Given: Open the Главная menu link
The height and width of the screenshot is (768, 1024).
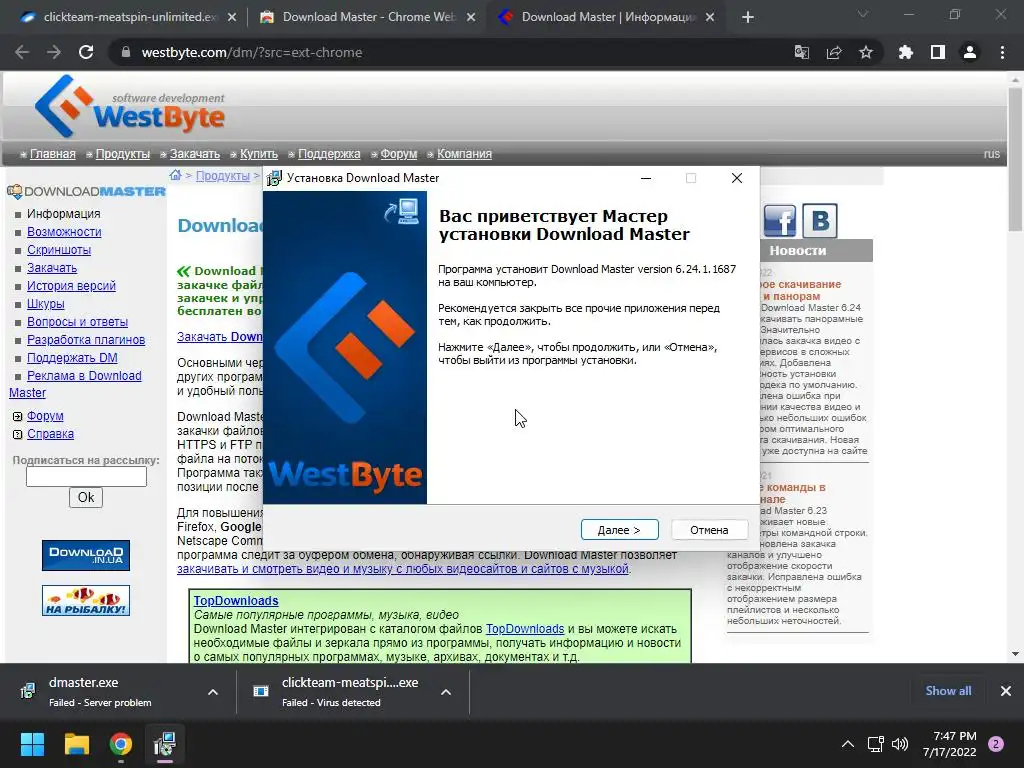Looking at the screenshot, I should click(x=52, y=154).
